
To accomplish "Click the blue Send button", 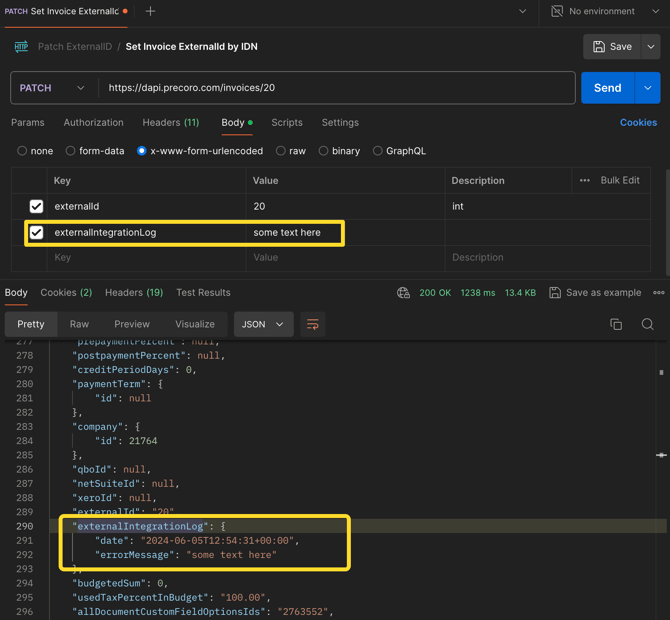I will (x=607, y=88).
